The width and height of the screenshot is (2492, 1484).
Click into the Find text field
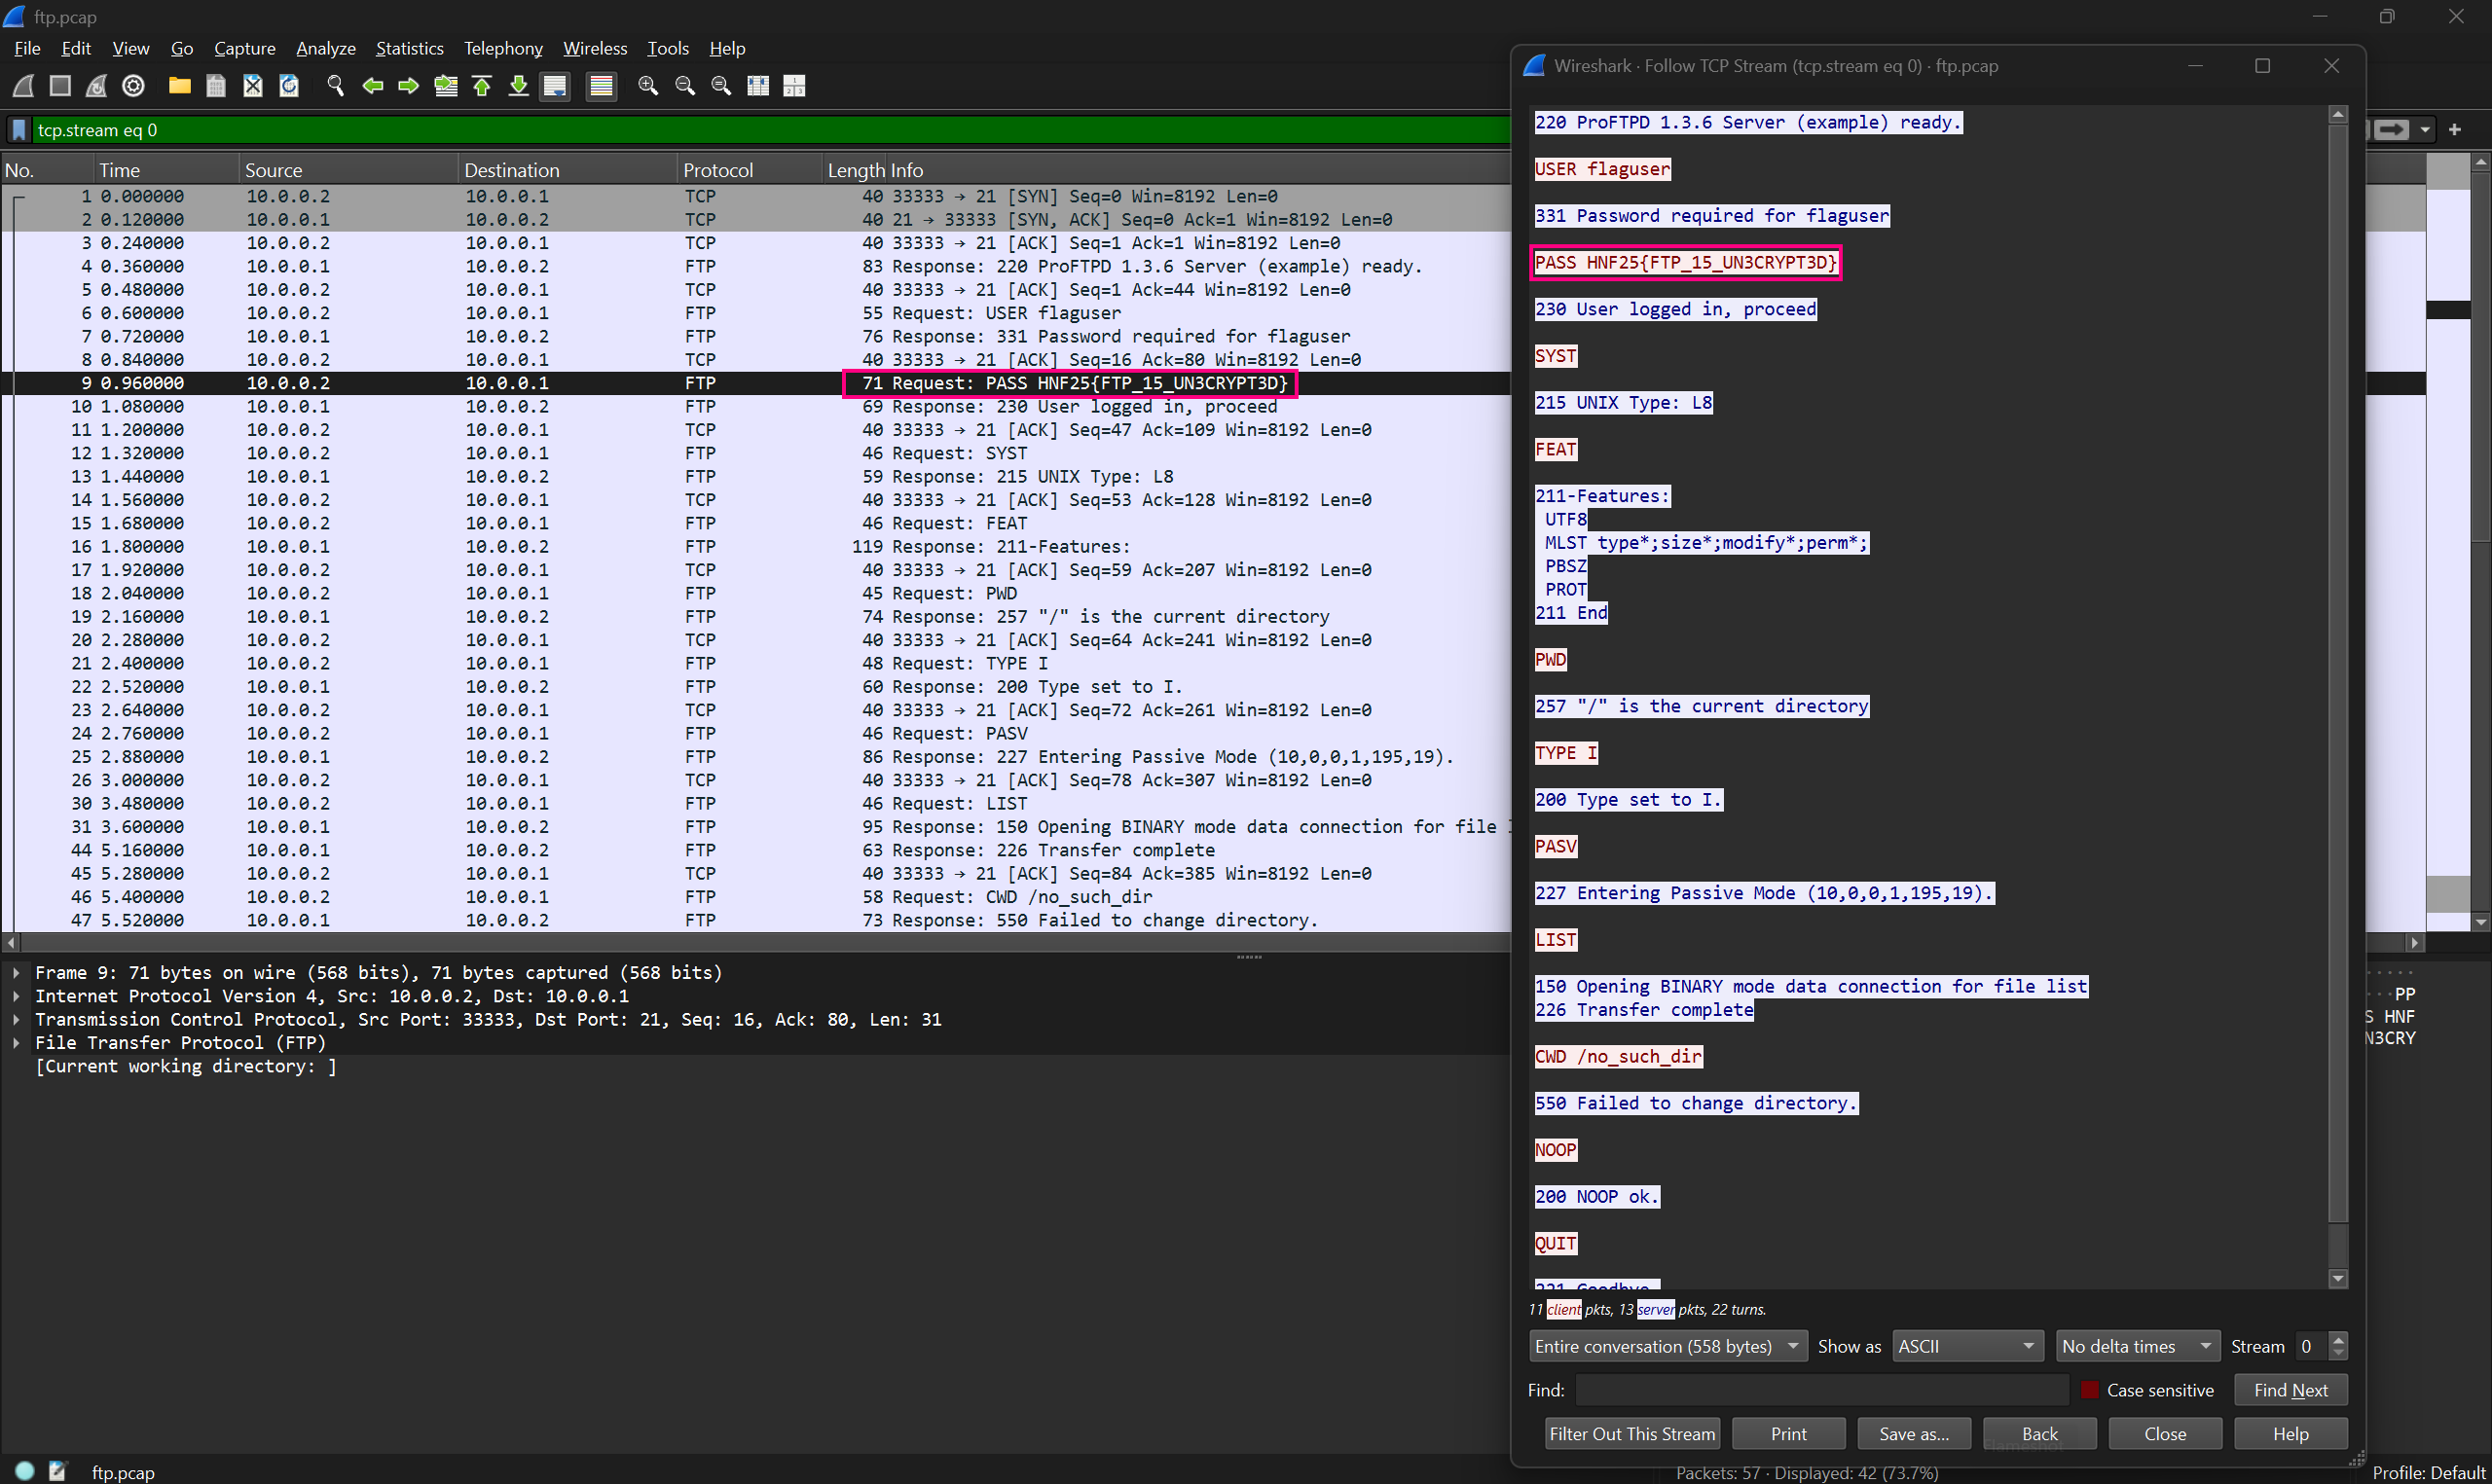(1820, 1390)
